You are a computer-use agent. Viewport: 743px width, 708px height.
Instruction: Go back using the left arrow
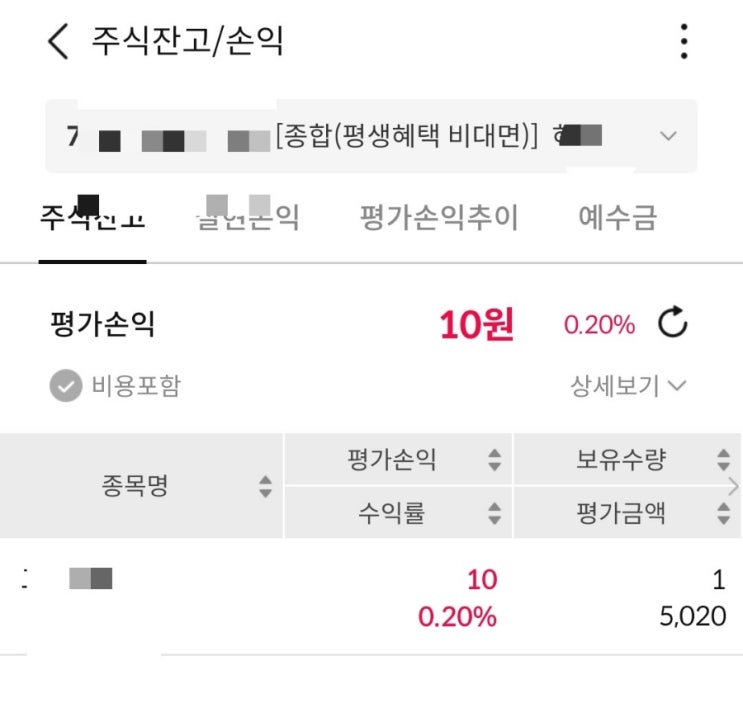[59, 42]
